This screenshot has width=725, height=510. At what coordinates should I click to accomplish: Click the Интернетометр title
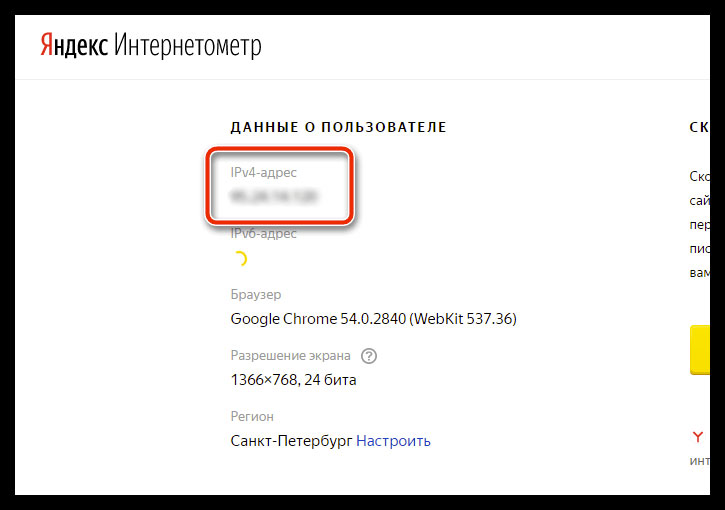[188, 46]
